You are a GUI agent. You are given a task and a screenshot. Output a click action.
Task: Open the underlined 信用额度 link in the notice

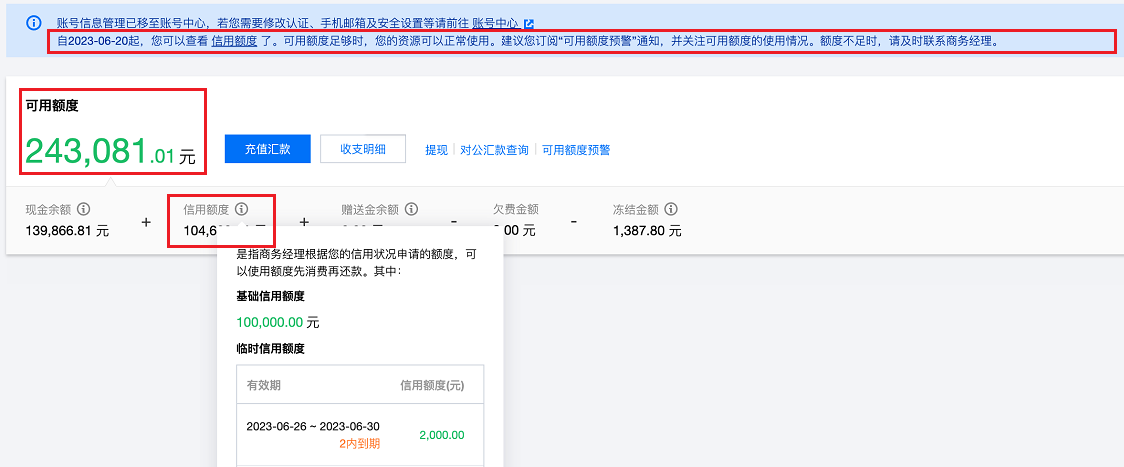tap(234, 42)
